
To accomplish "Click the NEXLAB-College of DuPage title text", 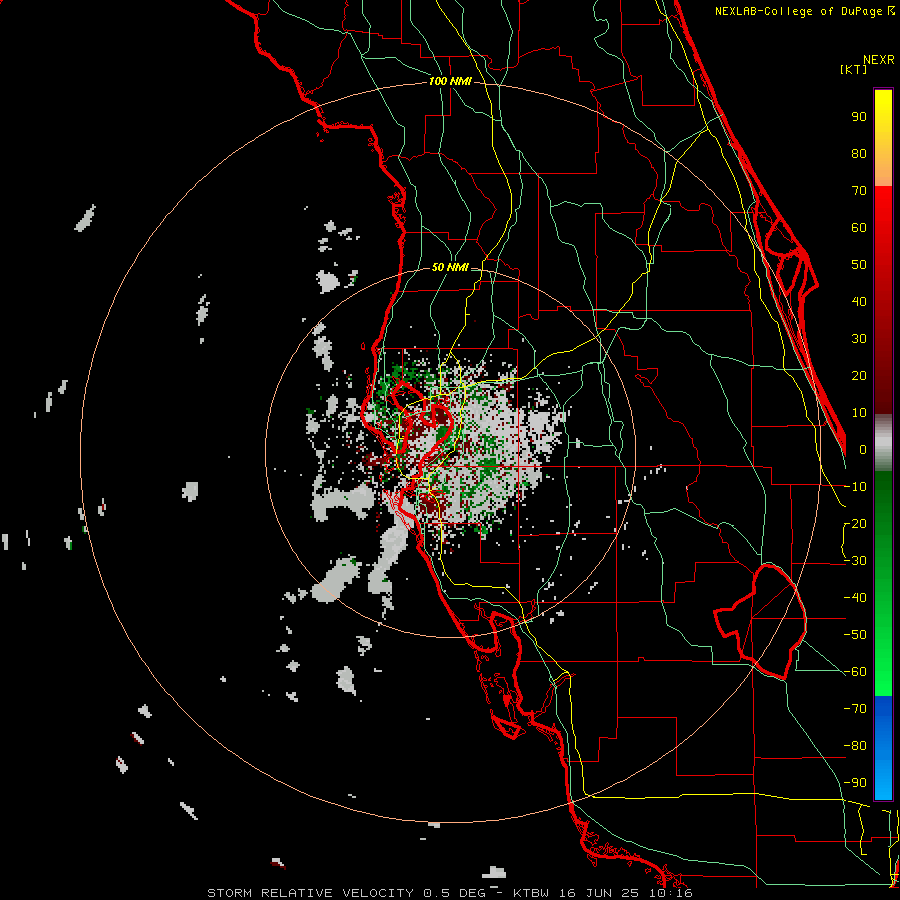I will tap(800, 11).
